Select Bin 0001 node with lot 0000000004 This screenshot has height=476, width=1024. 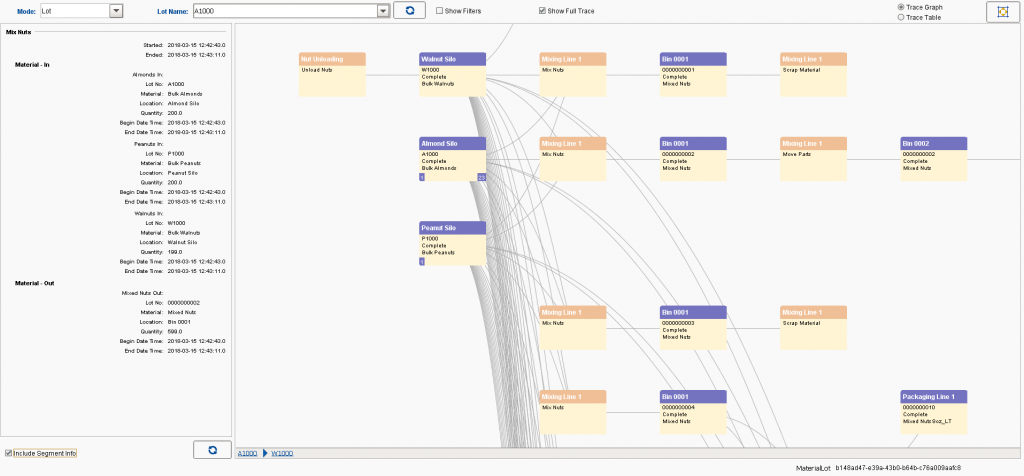(x=693, y=412)
